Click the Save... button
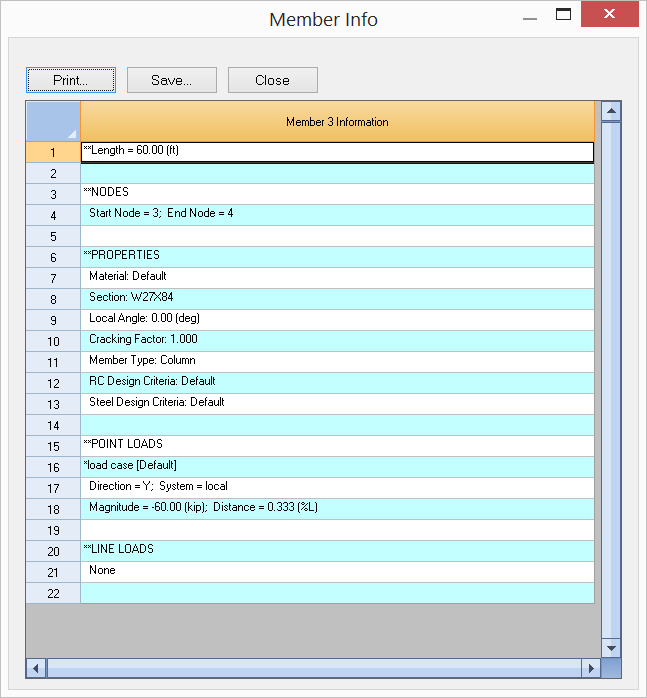This screenshot has width=647, height=698. pyautogui.click(x=172, y=80)
